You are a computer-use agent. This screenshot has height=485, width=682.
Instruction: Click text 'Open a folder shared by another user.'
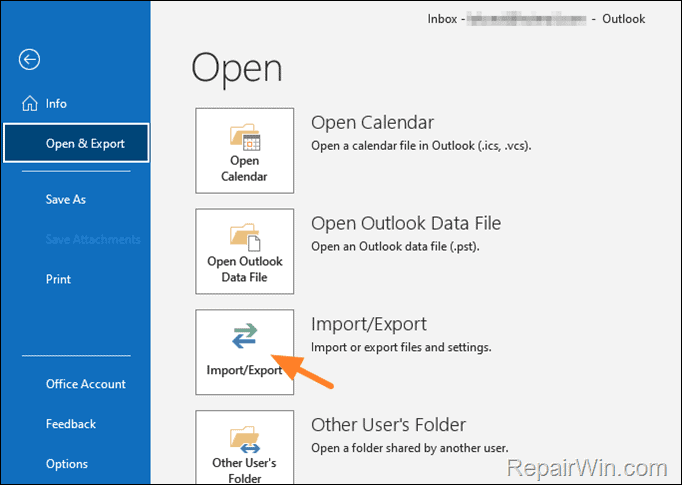[x=409, y=448]
